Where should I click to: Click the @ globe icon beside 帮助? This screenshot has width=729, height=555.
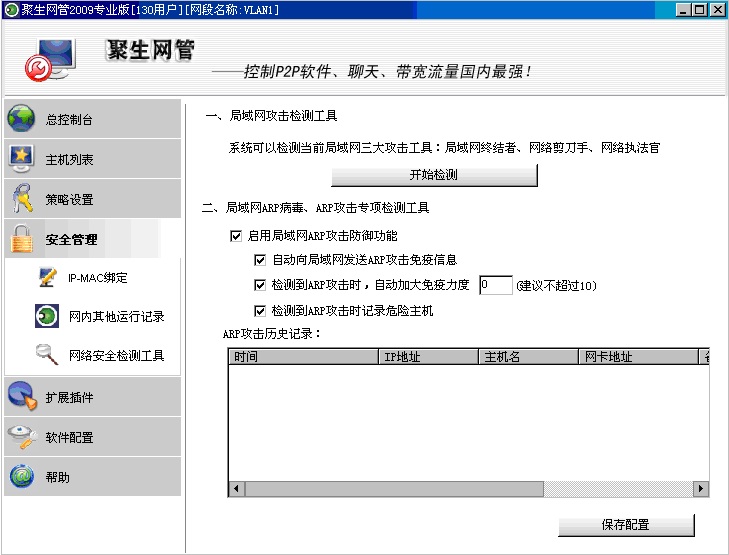(x=22, y=476)
